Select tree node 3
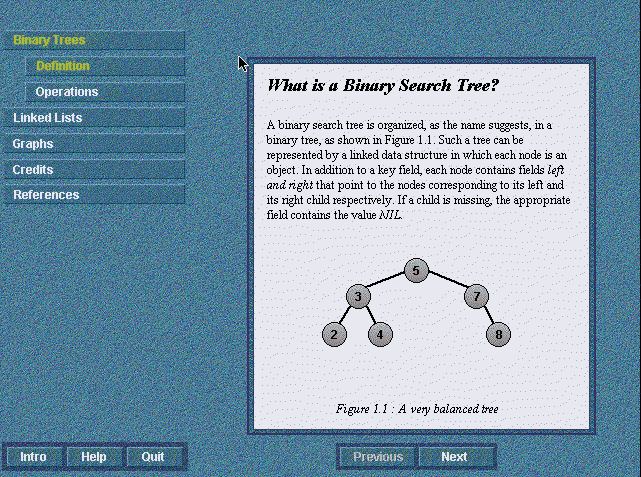The width and height of the screenshot is (641, 477). [358, 296]
